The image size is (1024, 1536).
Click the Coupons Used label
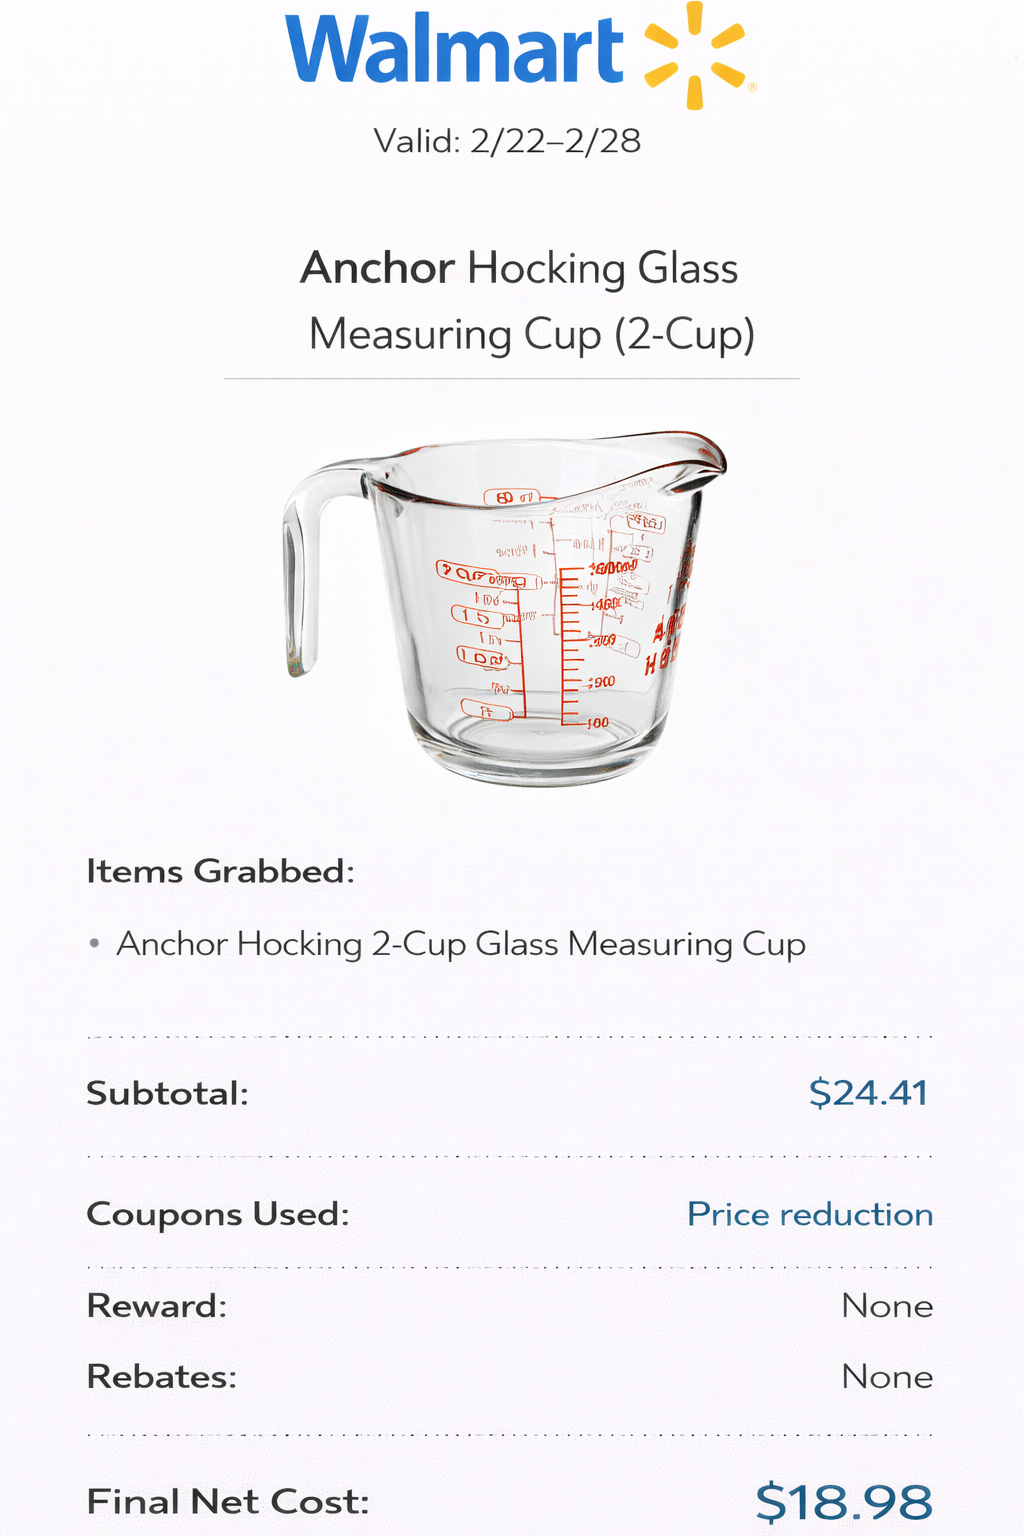coord(218,1214)
